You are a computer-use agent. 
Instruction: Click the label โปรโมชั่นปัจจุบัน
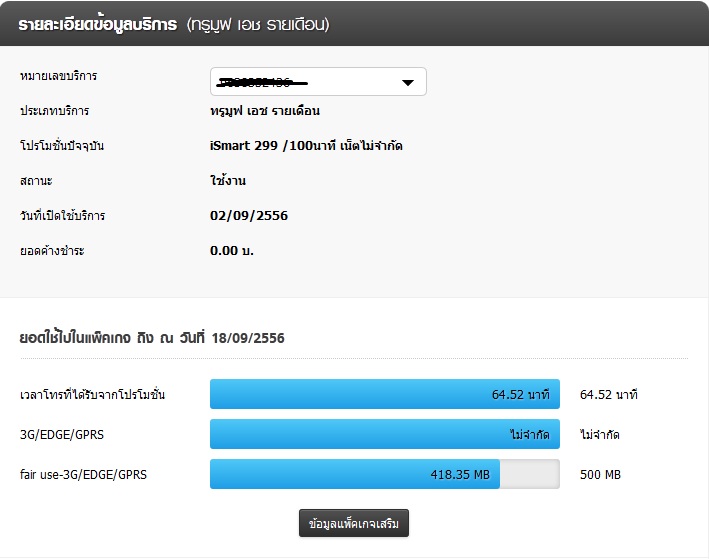(x=62, y=146)
